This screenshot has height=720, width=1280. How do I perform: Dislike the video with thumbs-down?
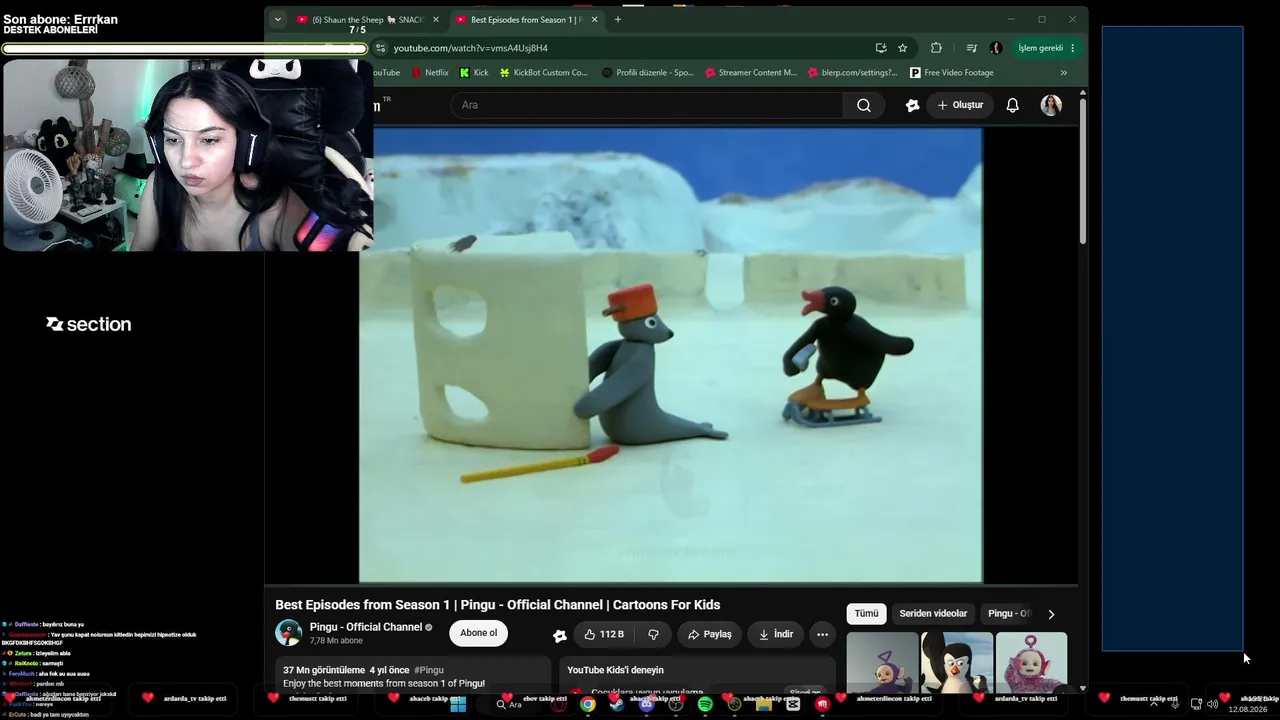click(653, 634)
